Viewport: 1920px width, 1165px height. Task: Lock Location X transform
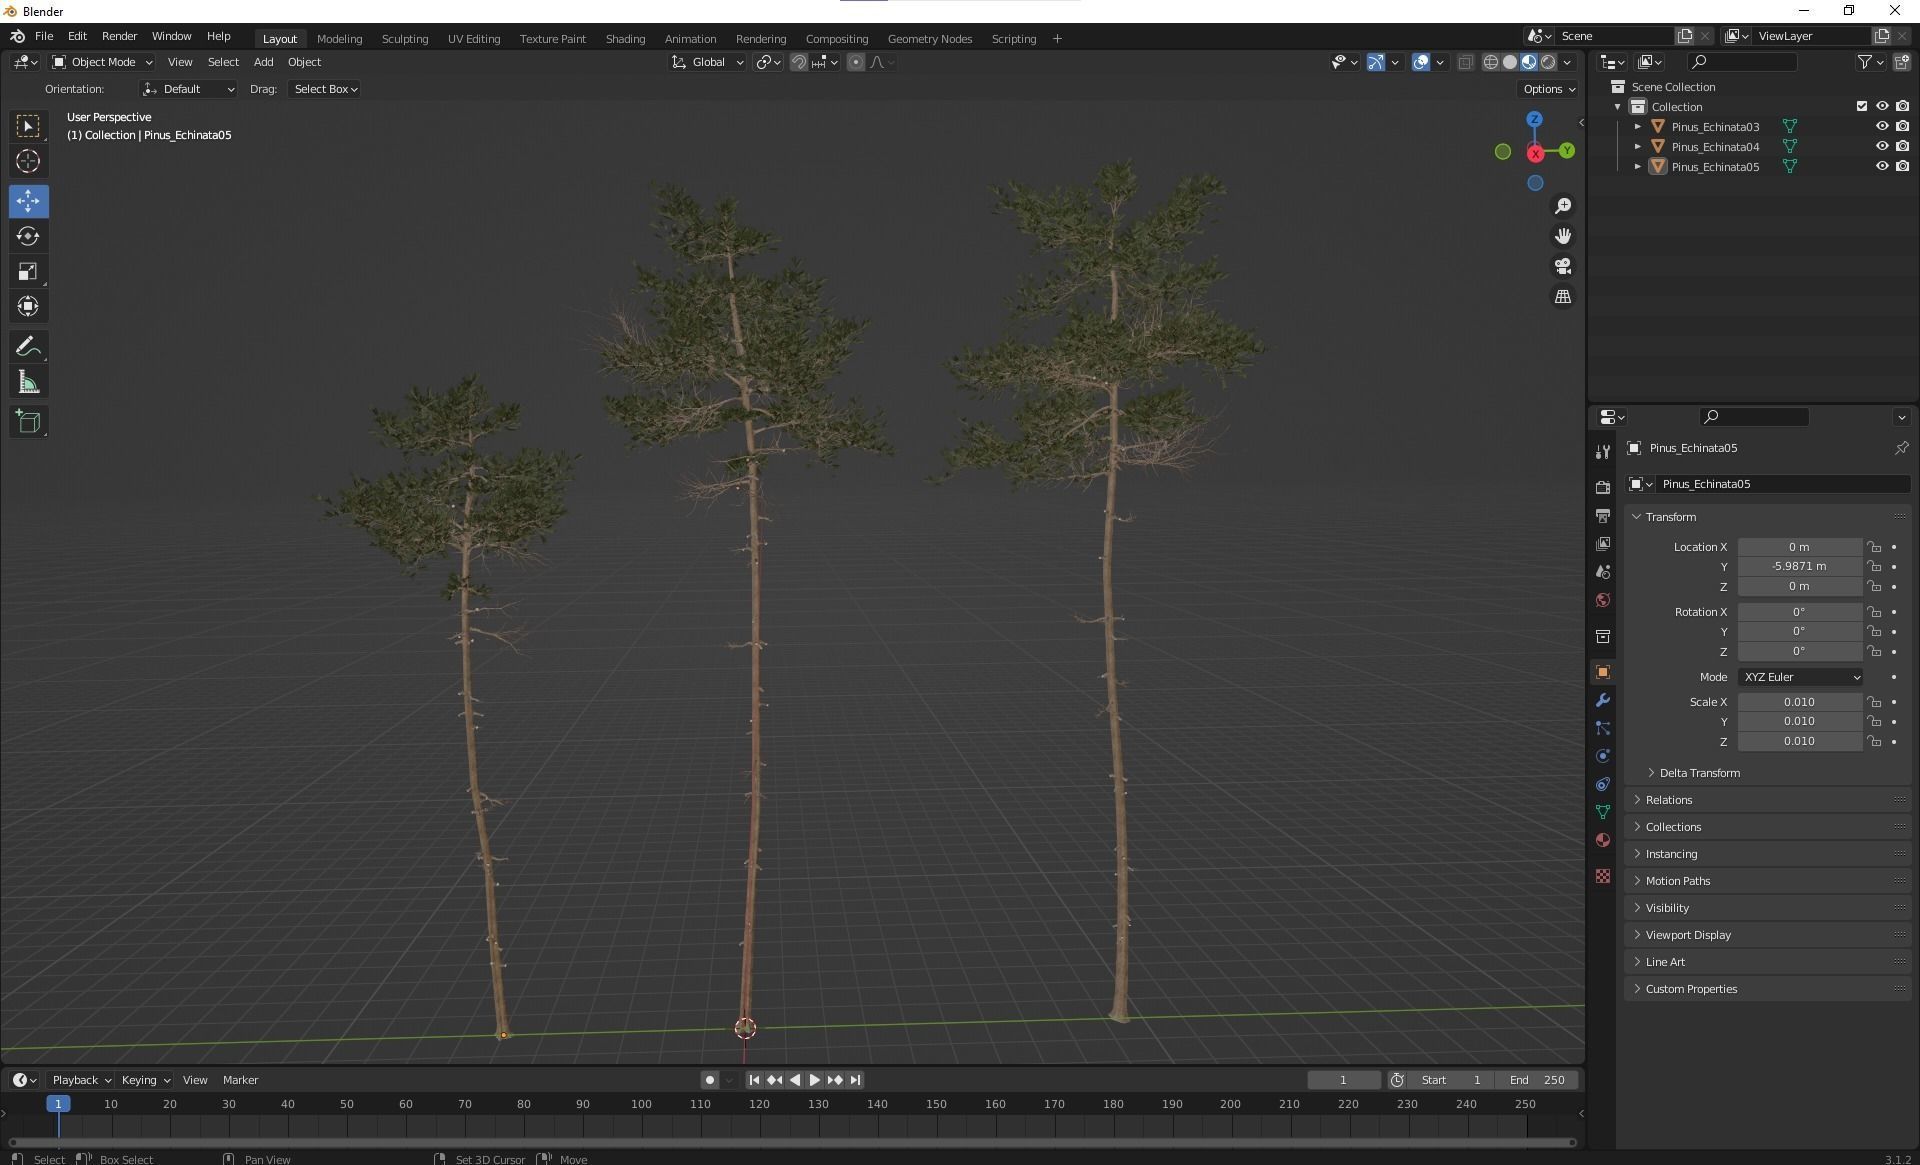[1874, 547]
